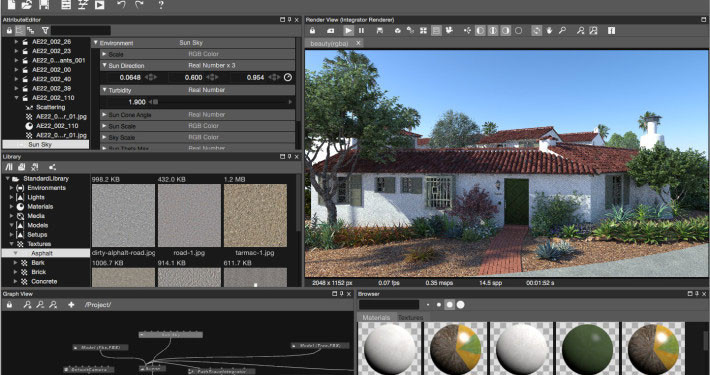The width and height of the screenshot is (710, 375).
Task: Click the books icon in Library toolbar
Action: [x=9, y=167]
